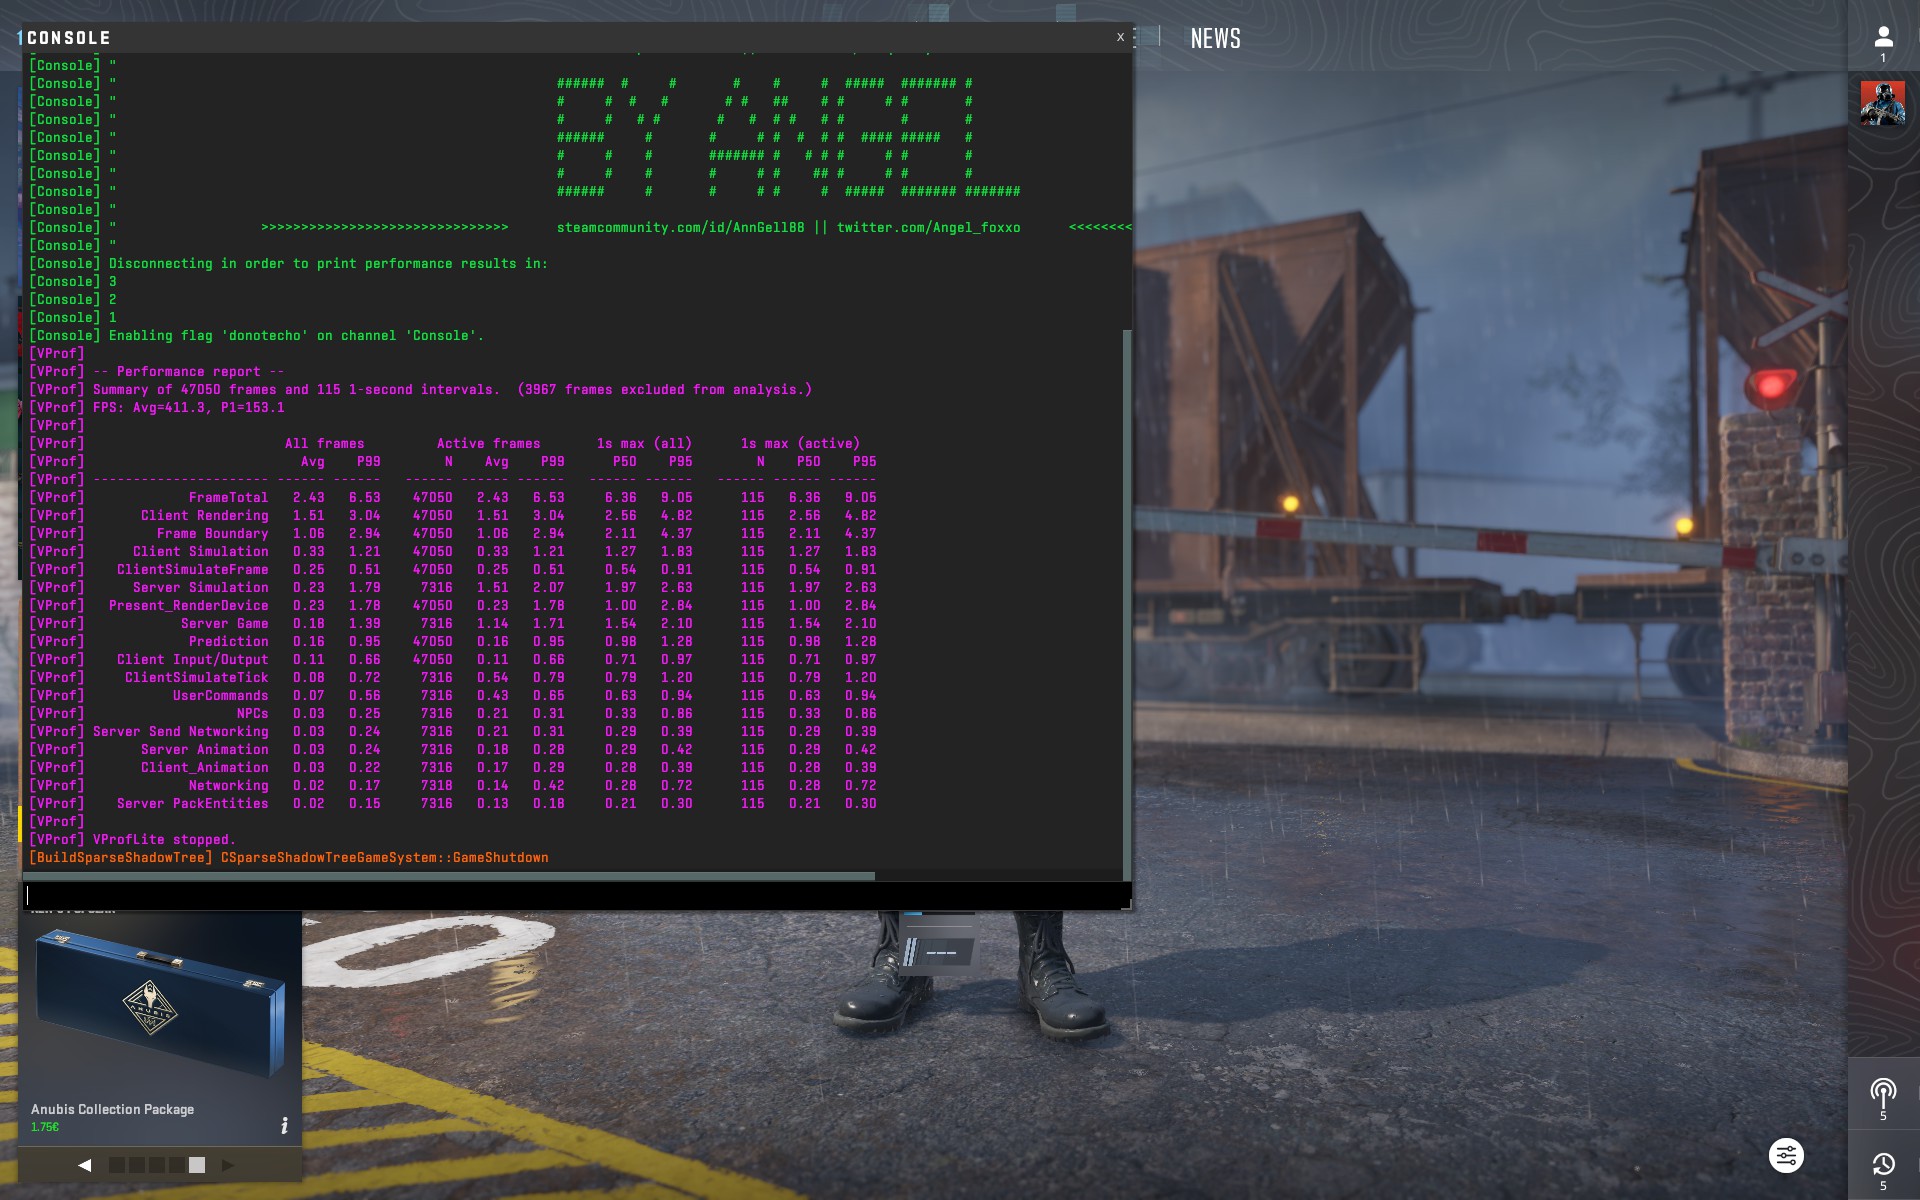Open the recent history clock icon
This screenshot has width=1920, height=1200.
(x=1883, y=1164)
